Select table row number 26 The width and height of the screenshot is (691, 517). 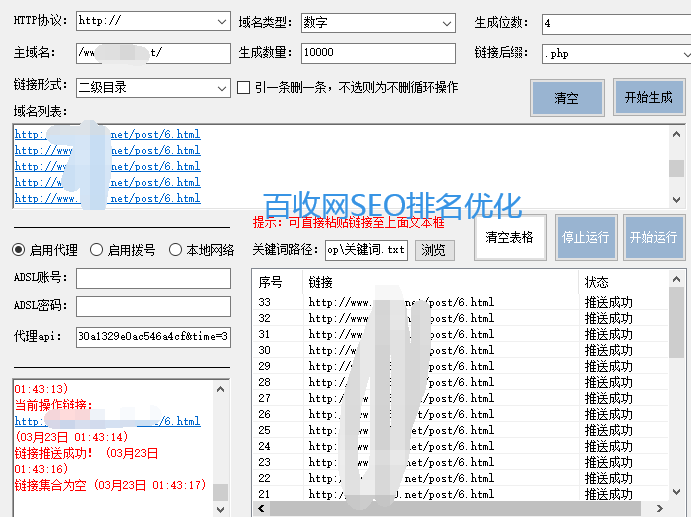[x=461, y=414]
